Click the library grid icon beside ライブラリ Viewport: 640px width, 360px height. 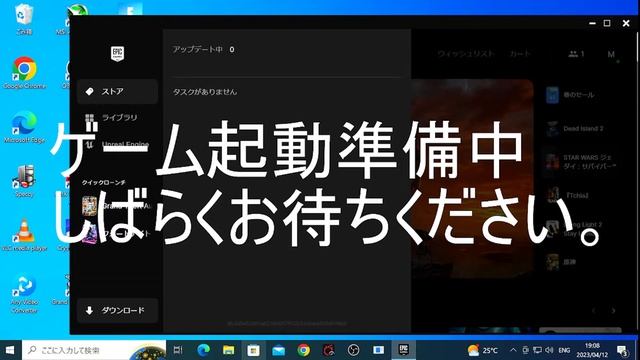(x=89, y=118)
